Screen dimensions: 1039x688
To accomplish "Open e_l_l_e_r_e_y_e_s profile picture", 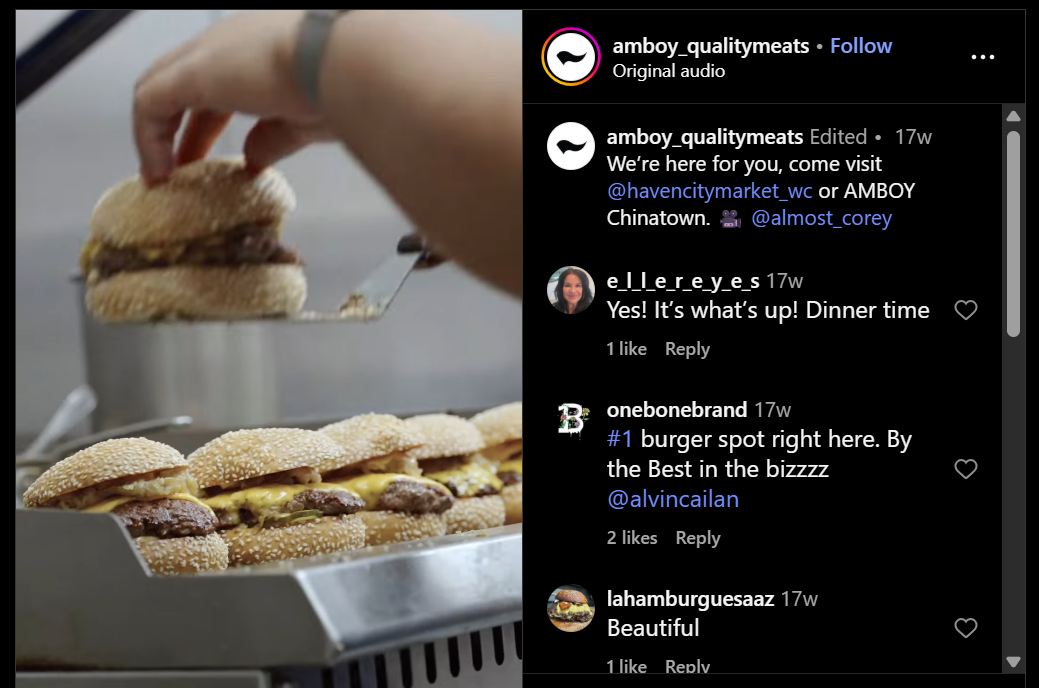I will (571, 290).
